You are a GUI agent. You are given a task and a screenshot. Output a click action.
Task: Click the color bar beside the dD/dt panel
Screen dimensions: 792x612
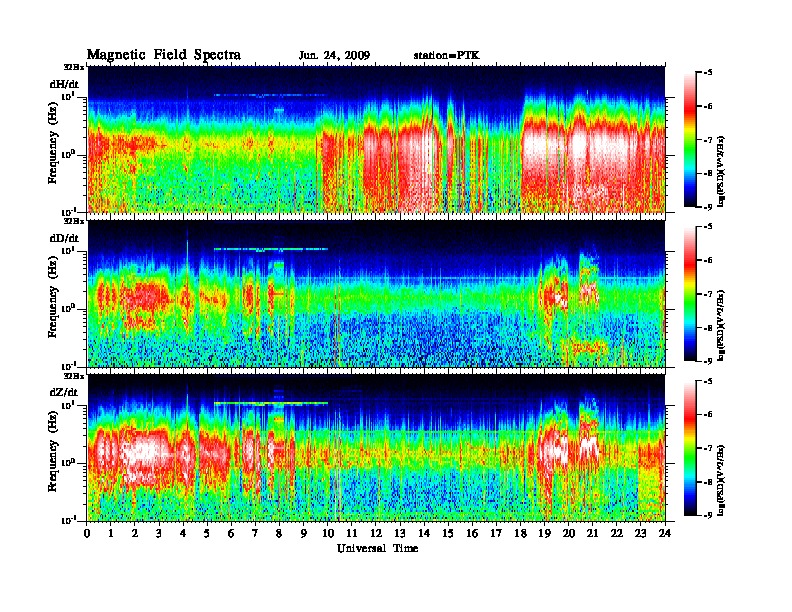pyautogui.click(x=690, y=294)
